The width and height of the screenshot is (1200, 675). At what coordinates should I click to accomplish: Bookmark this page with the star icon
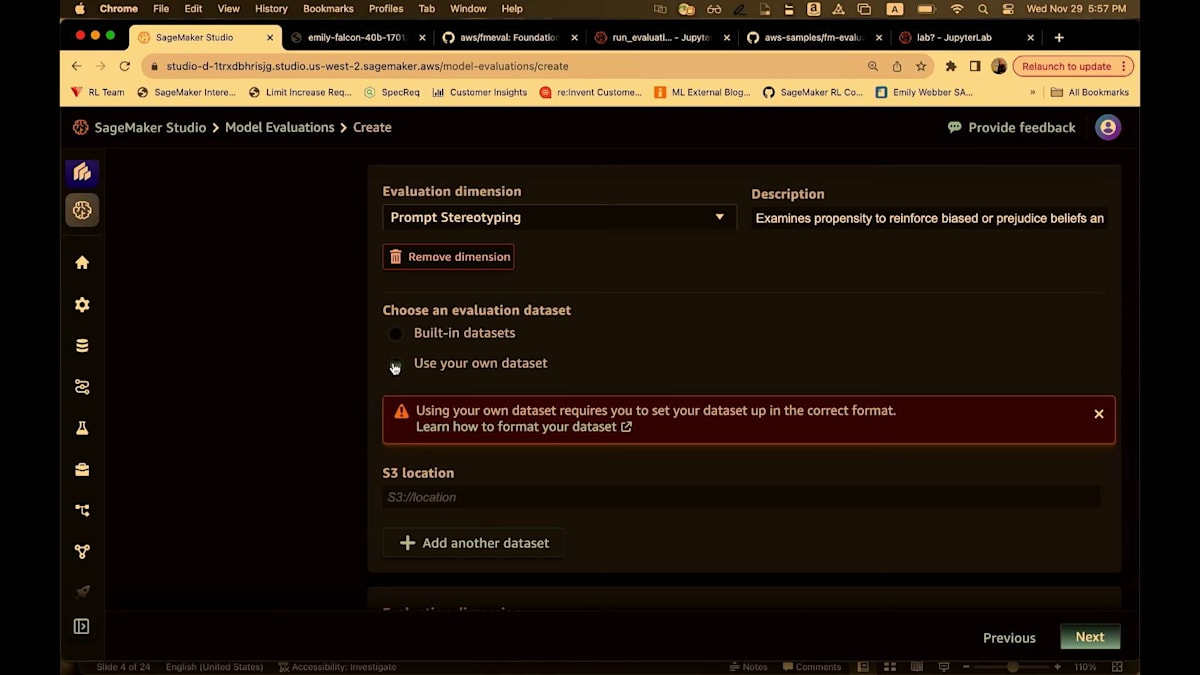921,66
